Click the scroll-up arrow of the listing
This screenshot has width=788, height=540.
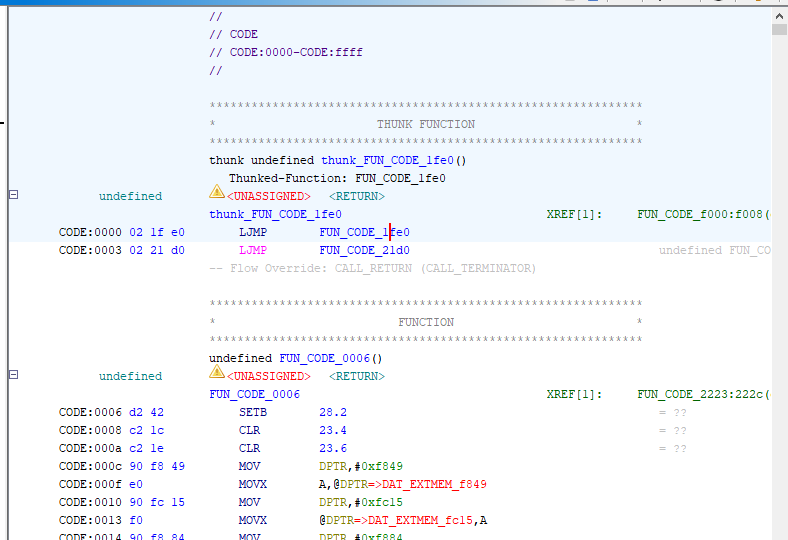(x=779, y=16)
